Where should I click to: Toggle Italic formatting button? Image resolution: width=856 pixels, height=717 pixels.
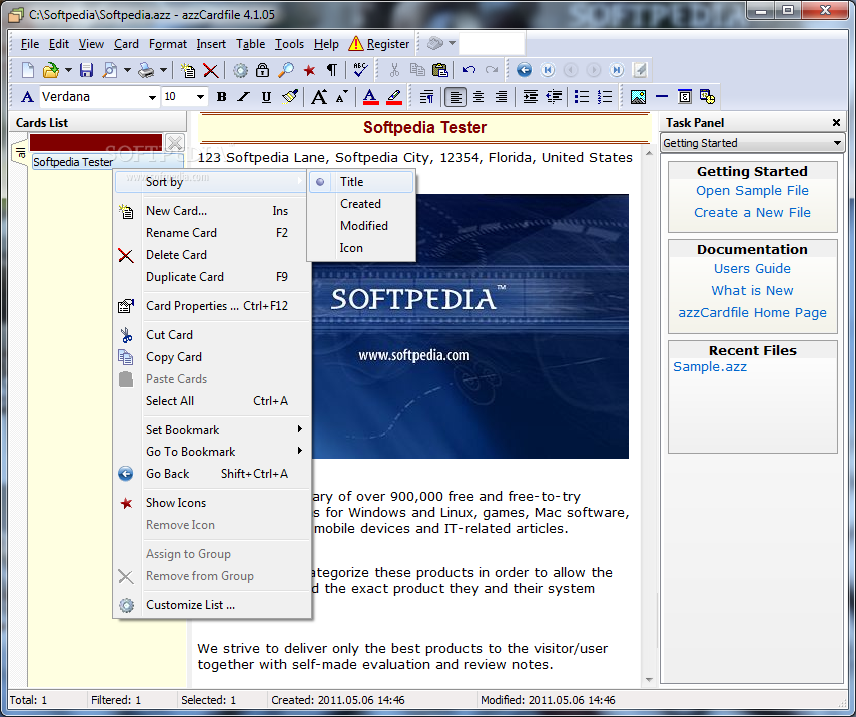[243, 97]
